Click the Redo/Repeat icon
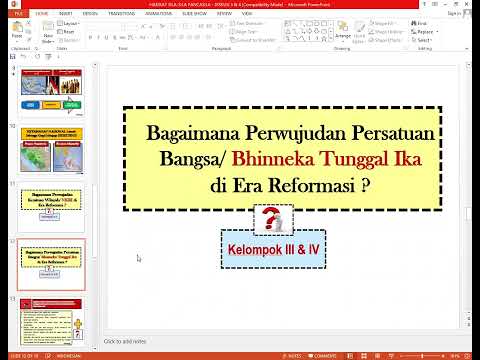Viewport: 480px width, 360px height. click(x=37, y=57)
